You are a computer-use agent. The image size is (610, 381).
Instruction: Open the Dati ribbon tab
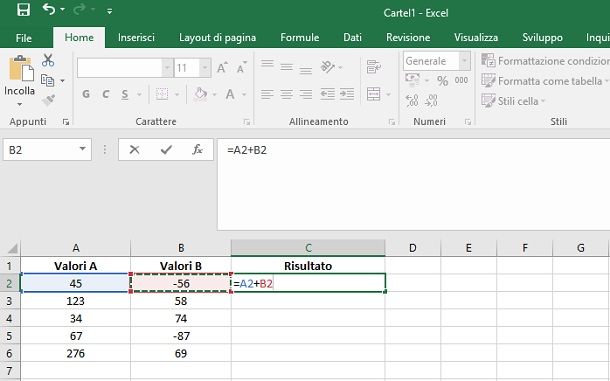(x=352, y=37)
